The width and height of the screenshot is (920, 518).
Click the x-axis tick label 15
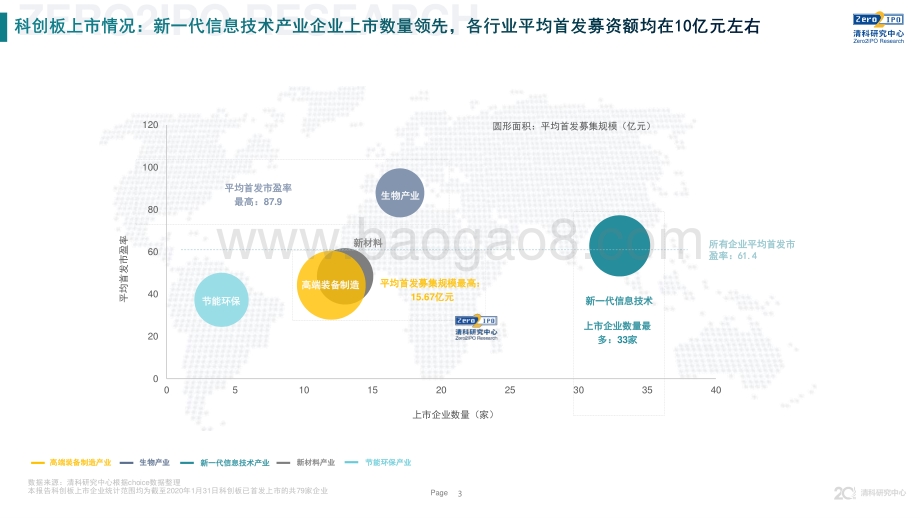coord(373,390)
